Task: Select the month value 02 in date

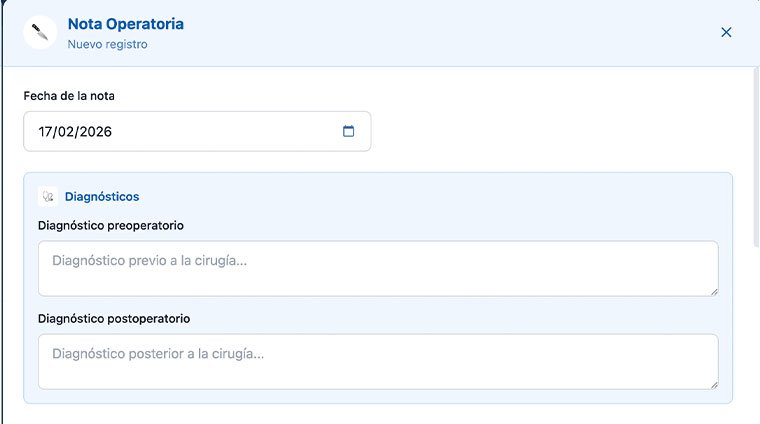Action: click(68, 131)
